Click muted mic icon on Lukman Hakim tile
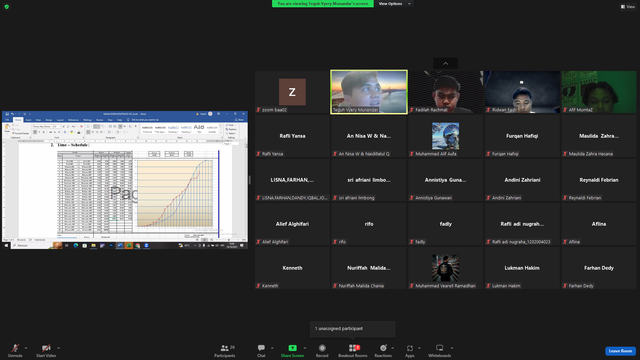This screenshot has width=640, height=360. tap(488, 286)
